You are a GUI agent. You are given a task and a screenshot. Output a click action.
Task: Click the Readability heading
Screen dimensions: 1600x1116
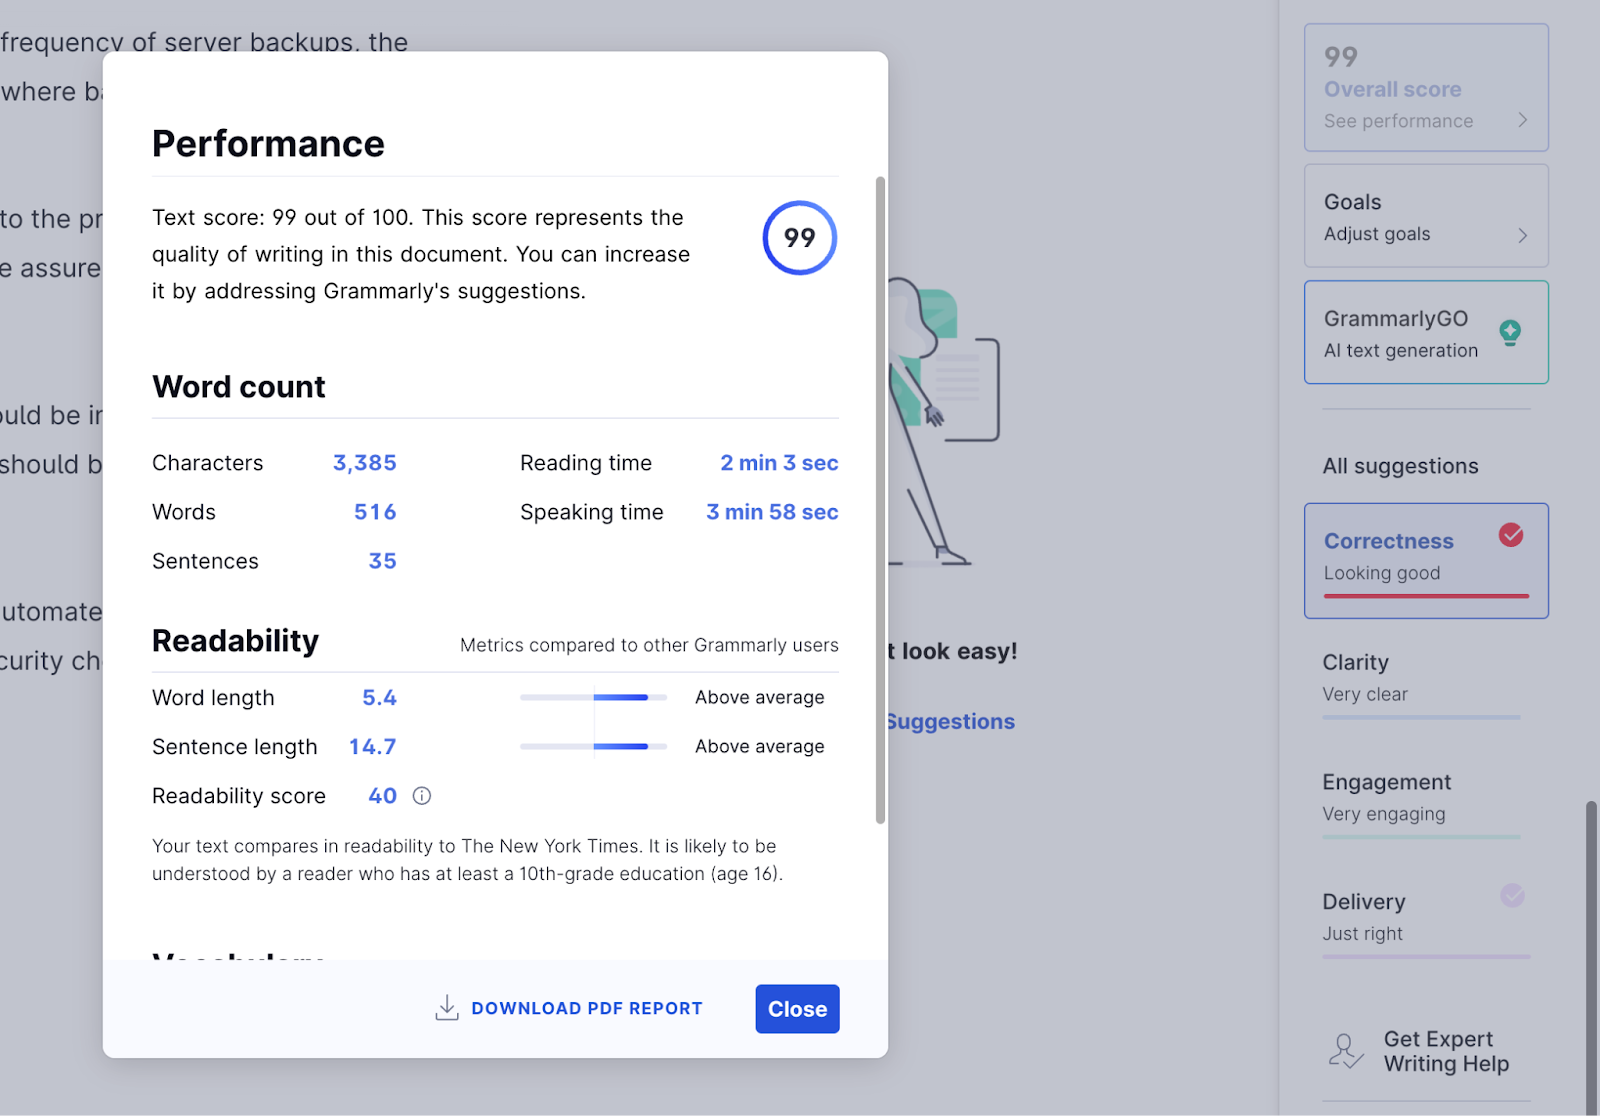236,641
